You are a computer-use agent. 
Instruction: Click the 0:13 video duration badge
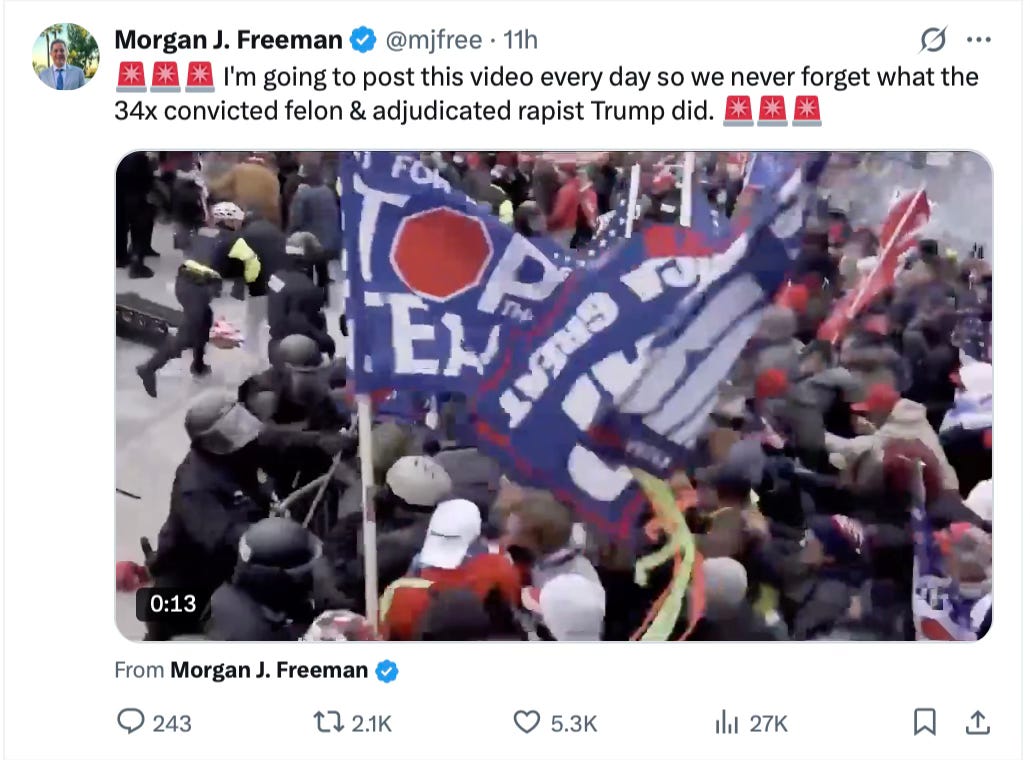[173, 603]
